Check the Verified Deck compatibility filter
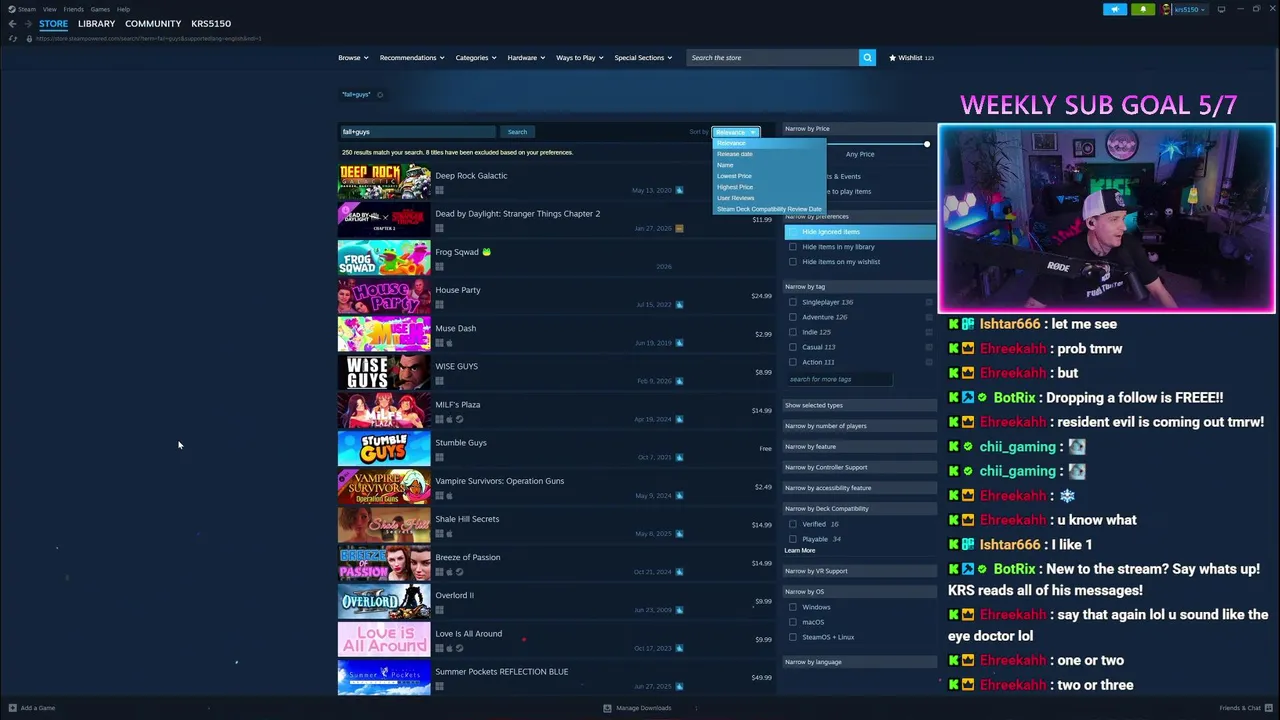This screenshot has height=720, width=1280. (793, 524)
